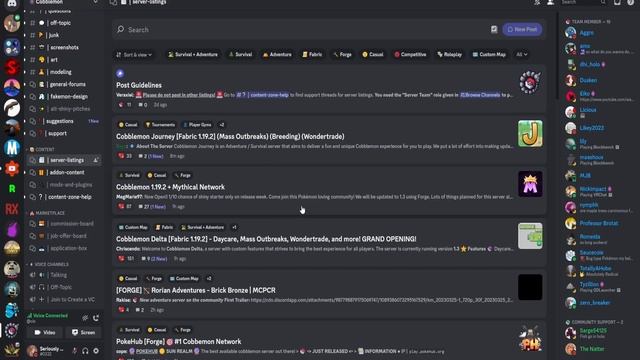Collapse the VOICE CHANNELS category

[x=49, y=264]
